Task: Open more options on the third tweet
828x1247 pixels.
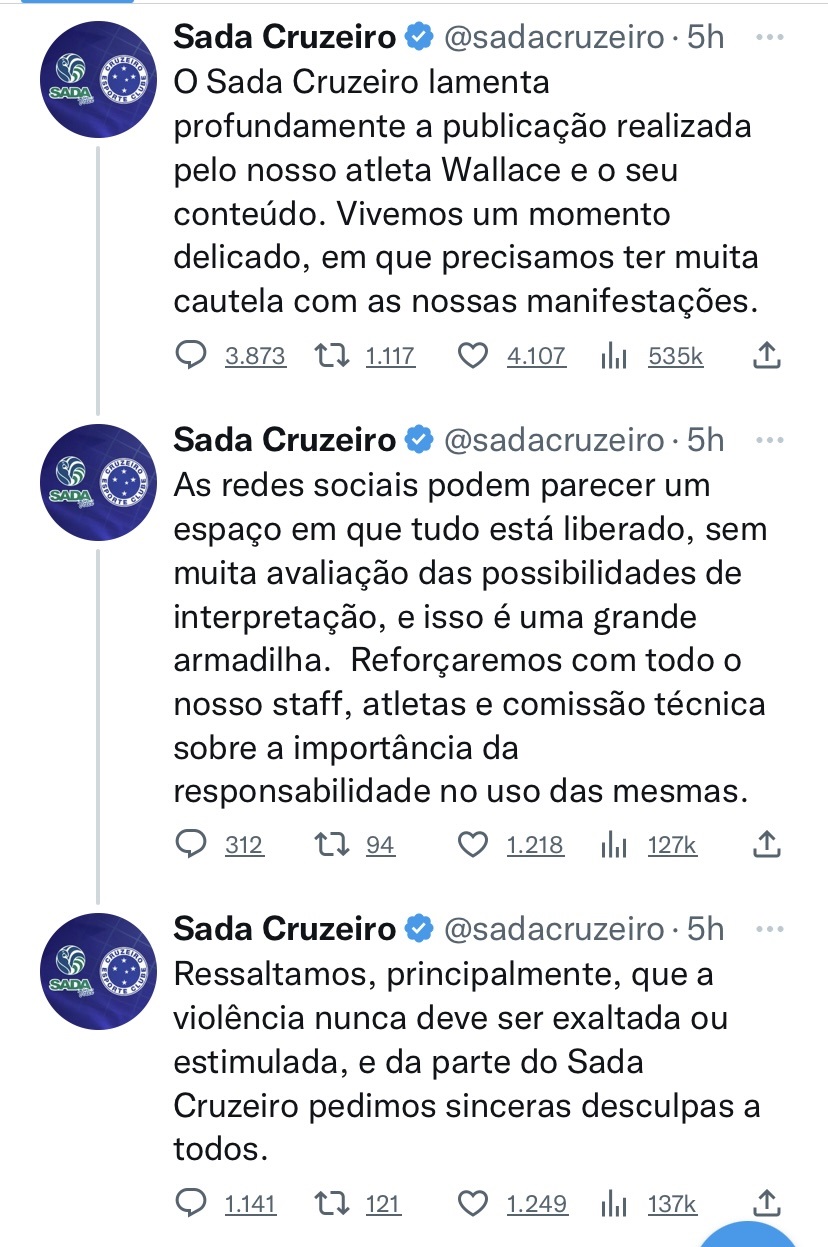Action: [768, 929]
